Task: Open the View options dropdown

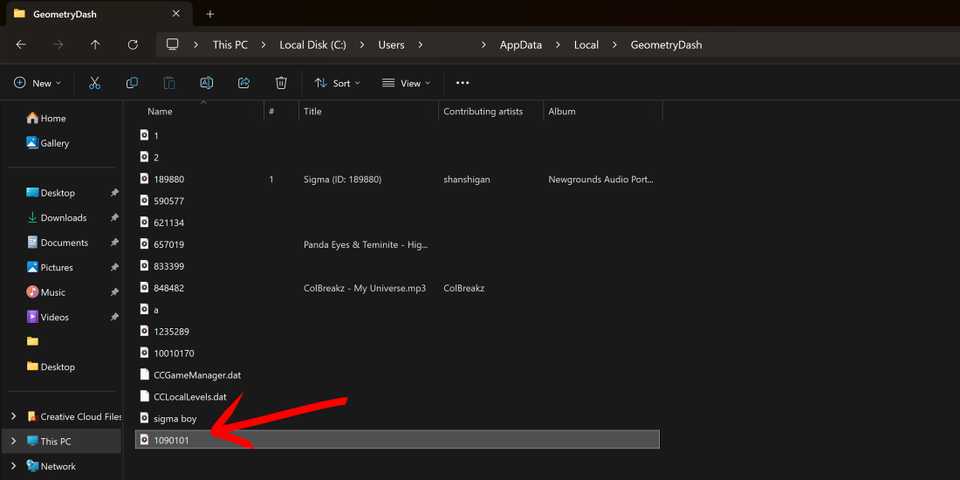Action: [x=406, y=83]
